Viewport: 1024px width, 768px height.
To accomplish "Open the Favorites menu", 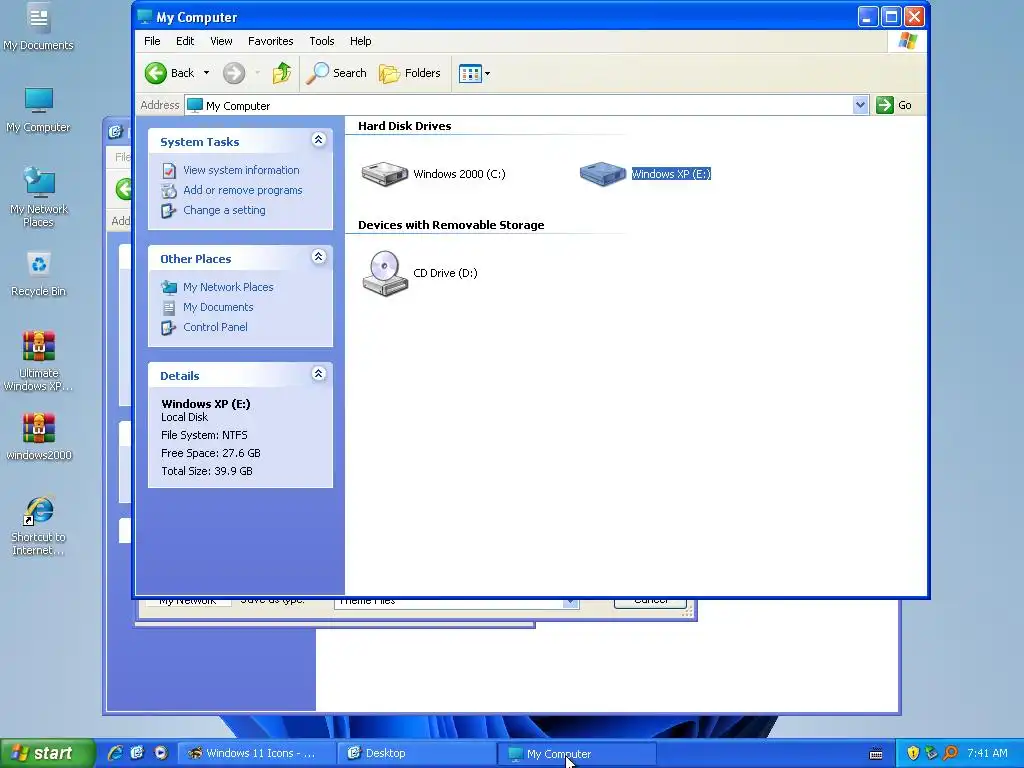I will click(x=270, y=41).
